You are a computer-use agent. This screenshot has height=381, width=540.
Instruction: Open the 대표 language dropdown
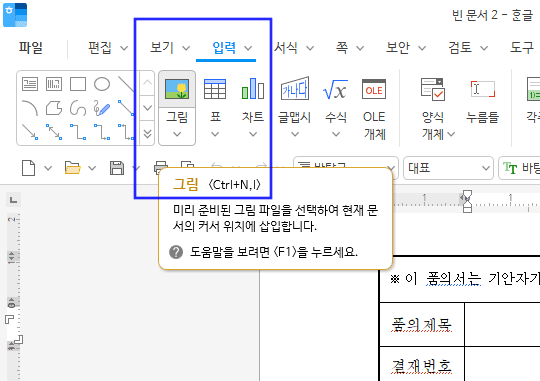tap(448, 168)
